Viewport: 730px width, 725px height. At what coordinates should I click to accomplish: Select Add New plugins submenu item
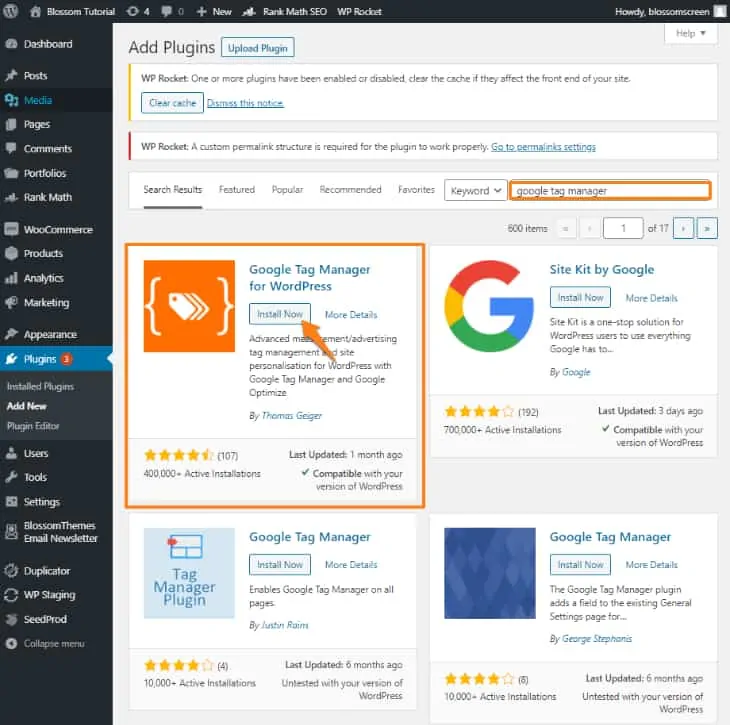pyautogui.click(x=27, y=406)
